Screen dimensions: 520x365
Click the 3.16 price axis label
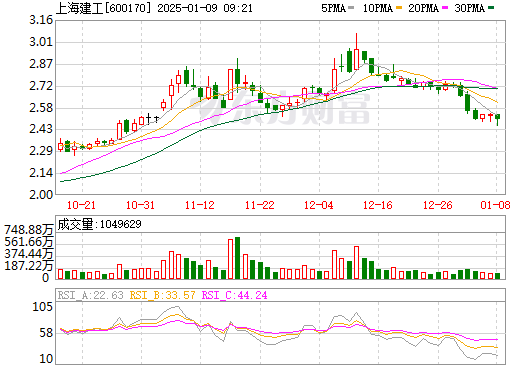pos(41,20)
